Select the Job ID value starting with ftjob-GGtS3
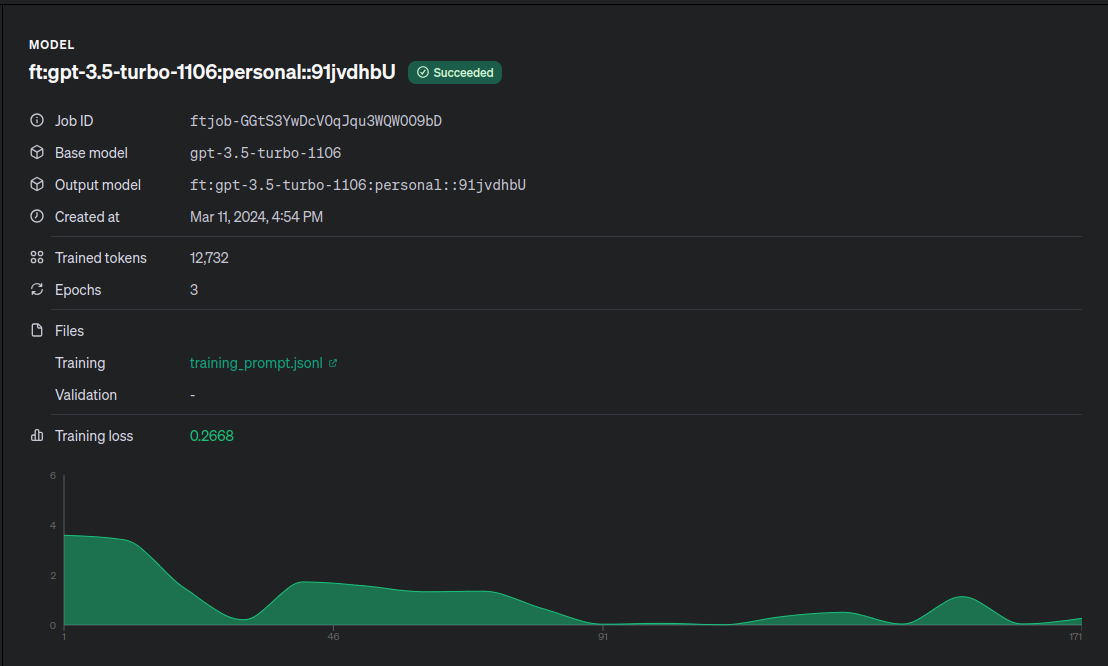Viewport: 1108px width, 666px height. tap(316, 121)
